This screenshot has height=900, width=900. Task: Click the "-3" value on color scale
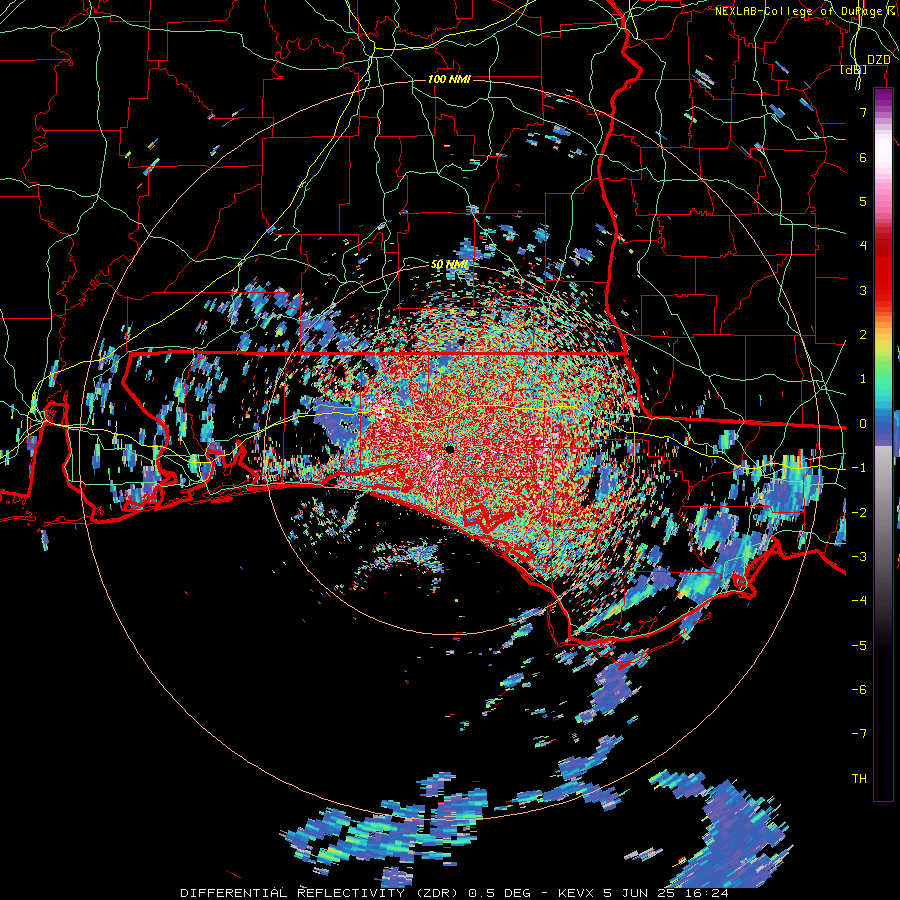859,557
